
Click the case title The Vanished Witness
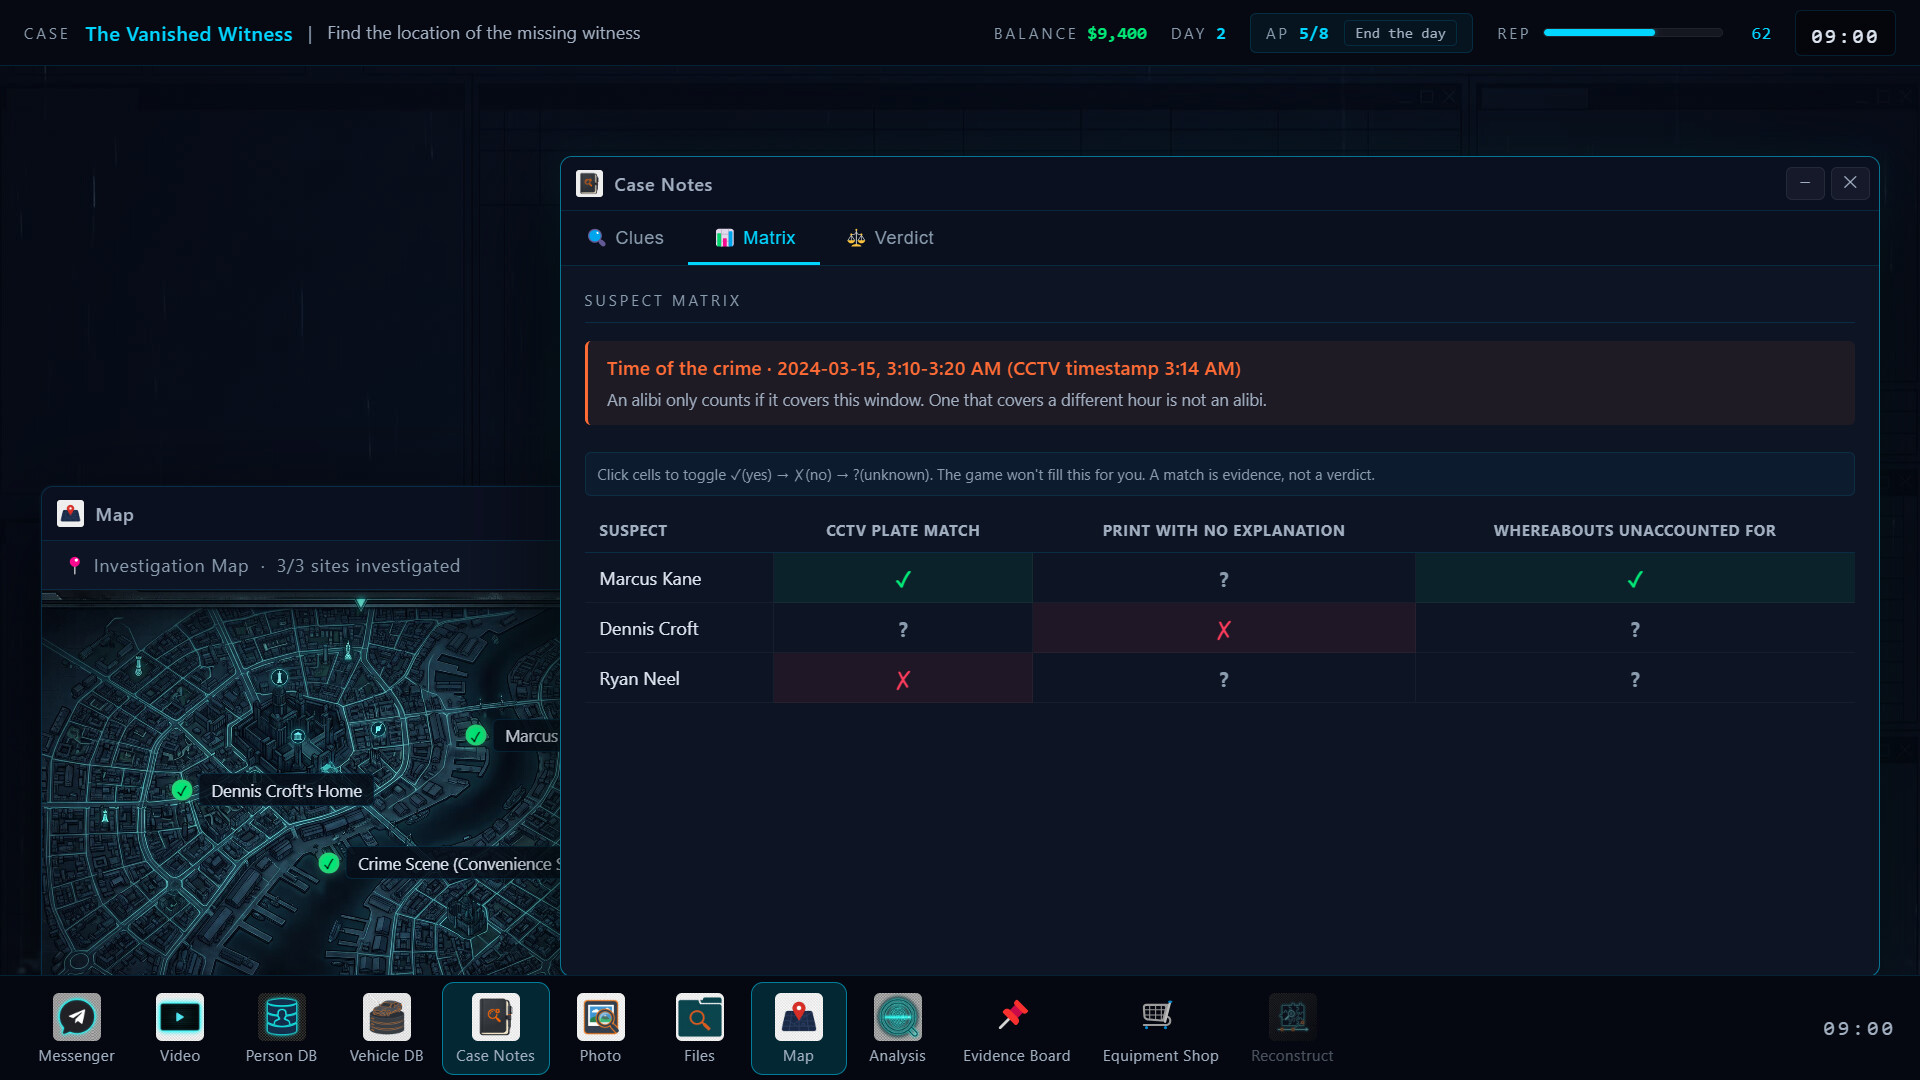pyautogui.click(x=189, y=34)
